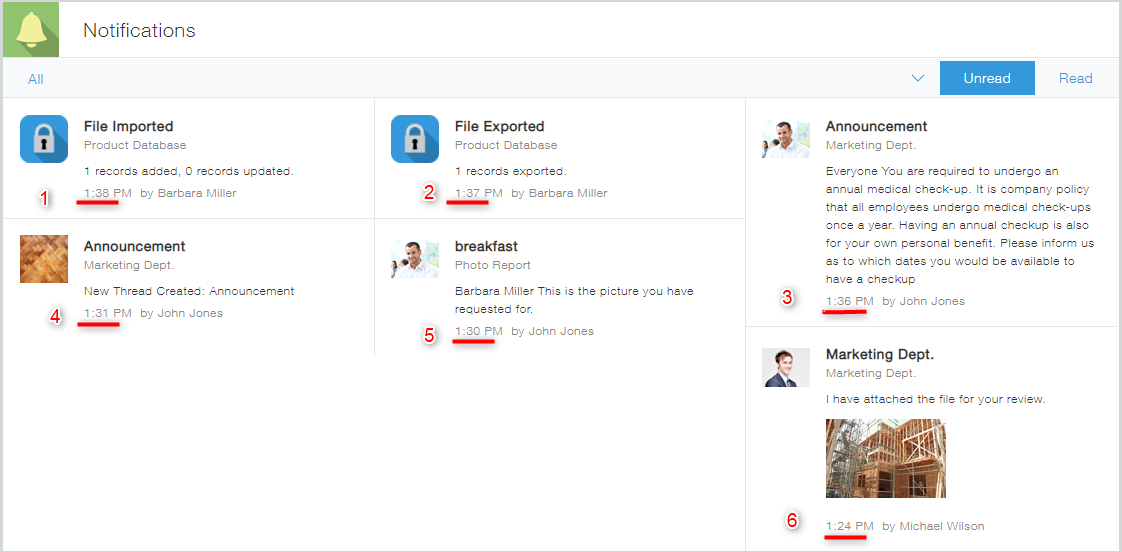The height and width of the screenshot is (552, 1122).
Task: Switch to the Read tab
Action: pos(1075,78)
